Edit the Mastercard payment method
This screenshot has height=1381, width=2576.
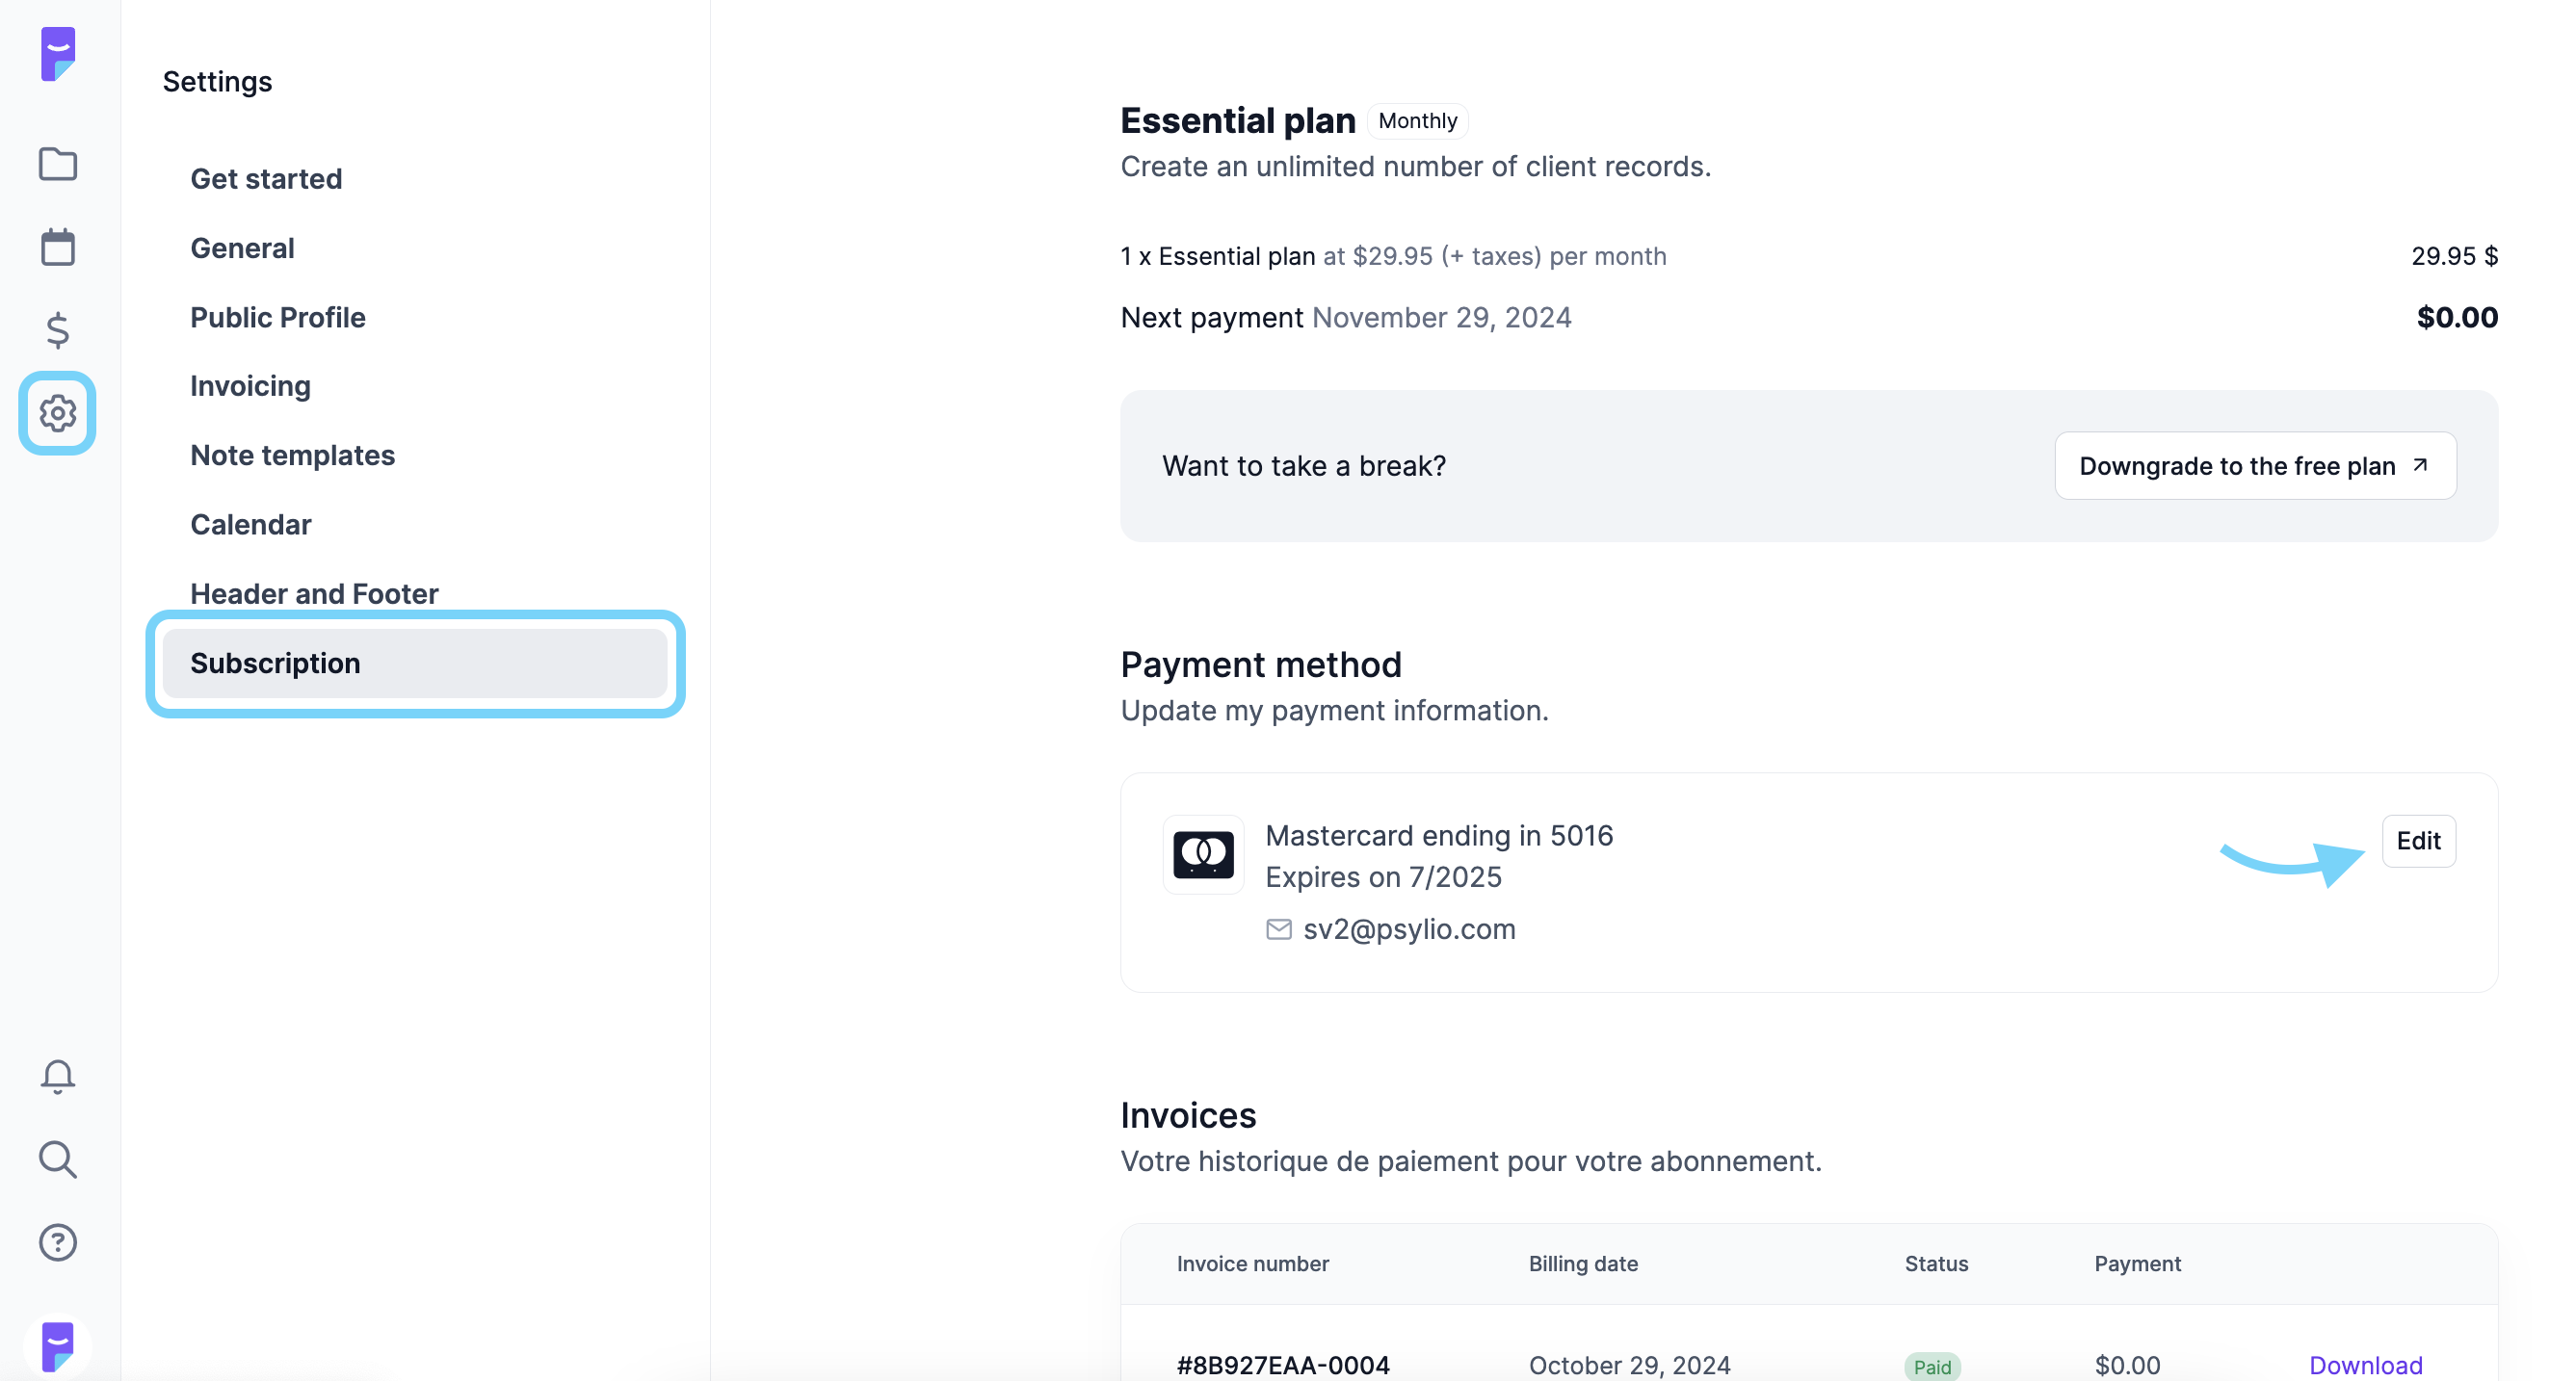2418,841
